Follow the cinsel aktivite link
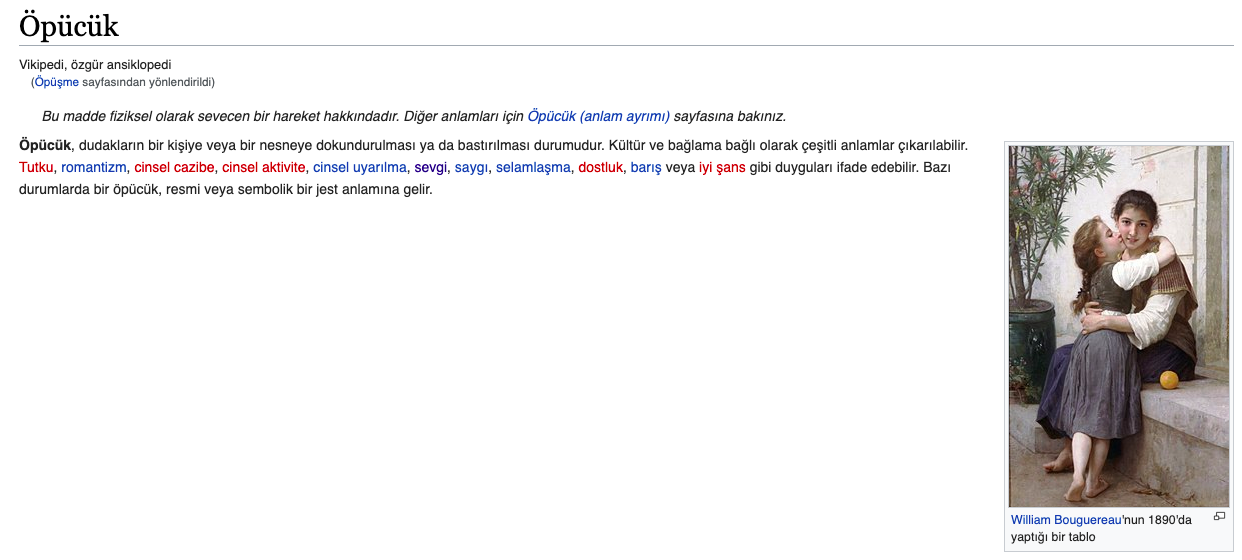Screen dimensions: 1242x560 [x=264, y=167]
